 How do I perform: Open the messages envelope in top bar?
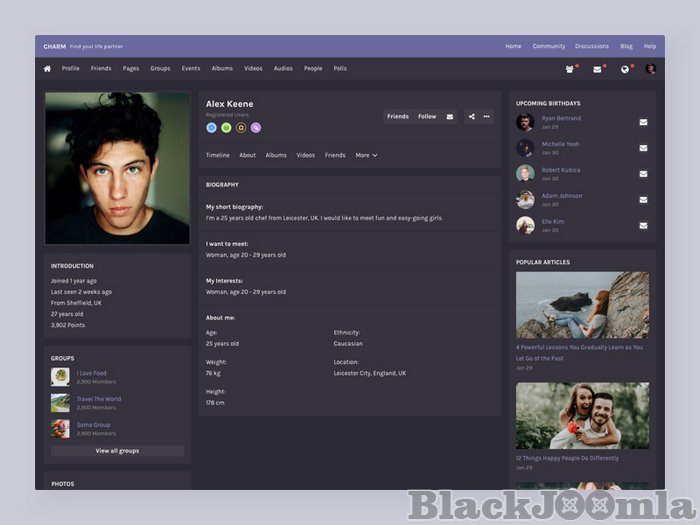point(597,69)
